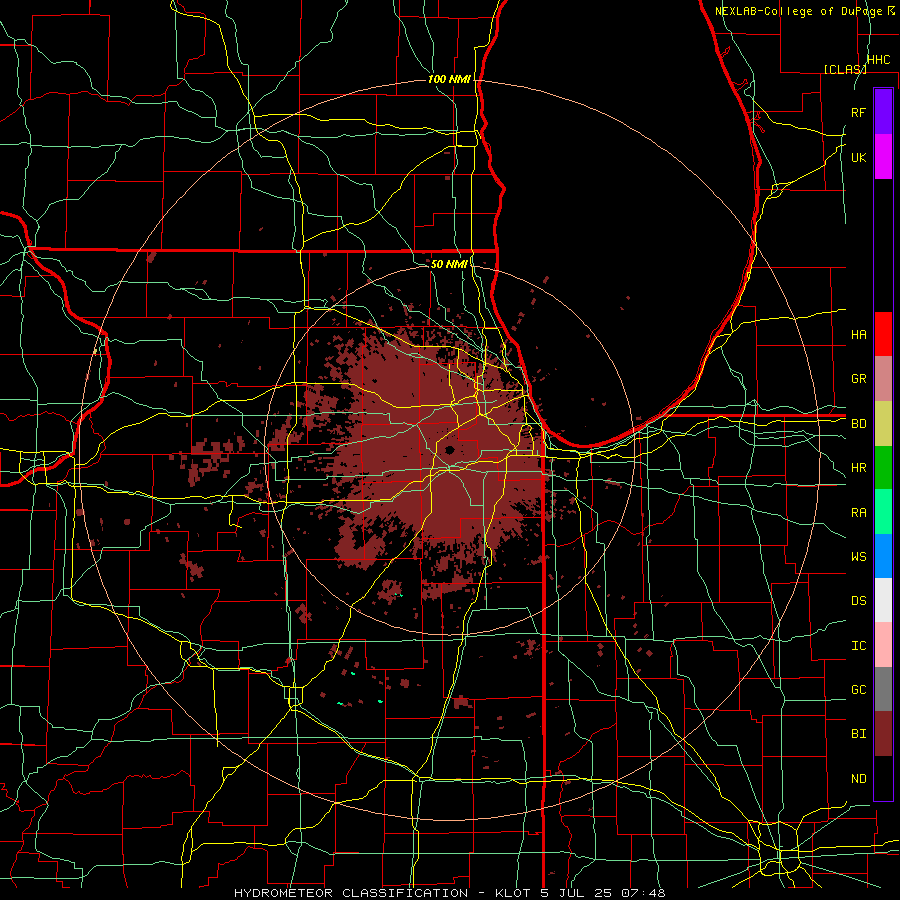This screenshot has width=900, height=900.
Task: Click the 'DS' legend label
Action: pyautogui.click(x=858, y=601)
